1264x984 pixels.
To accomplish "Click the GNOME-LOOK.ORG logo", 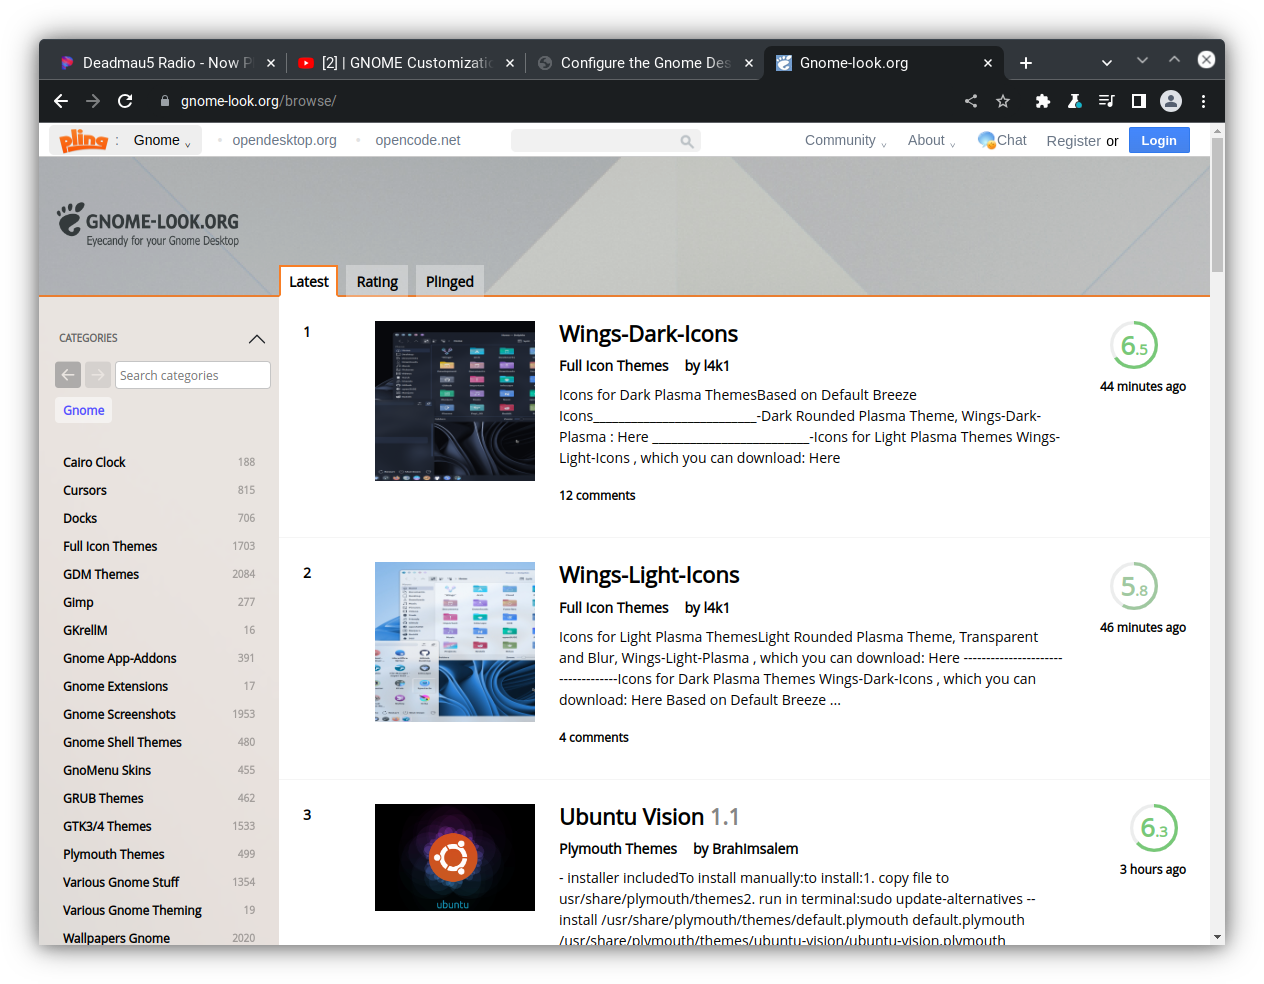I will [x=148, y=225].
